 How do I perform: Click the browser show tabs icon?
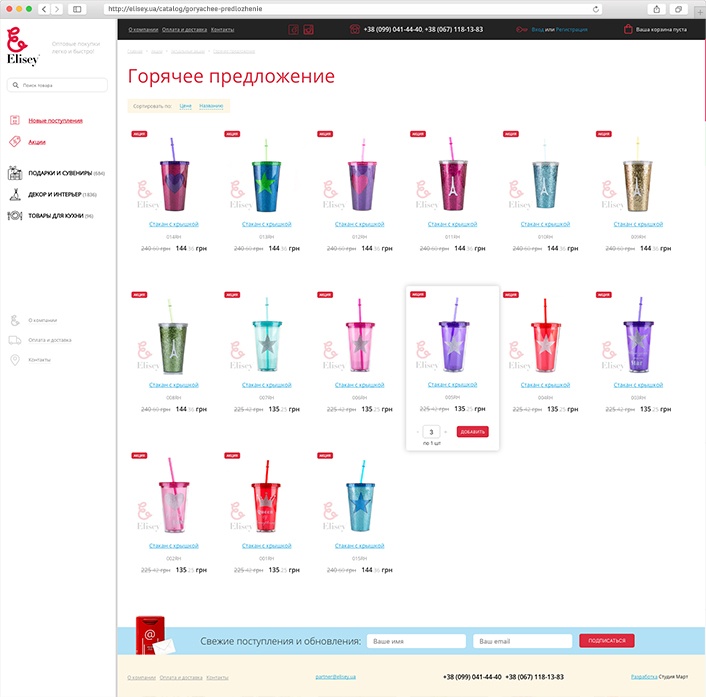678,9
